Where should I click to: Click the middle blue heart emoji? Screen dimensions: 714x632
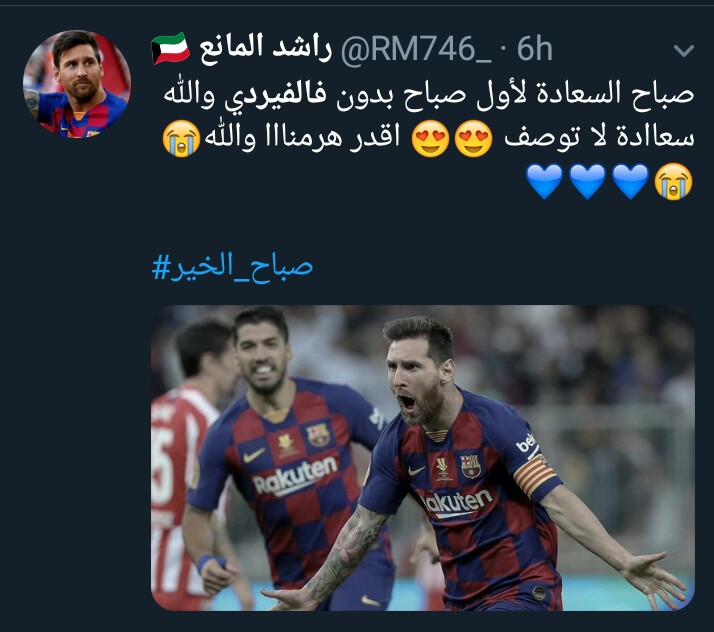[x=587, y=182]
